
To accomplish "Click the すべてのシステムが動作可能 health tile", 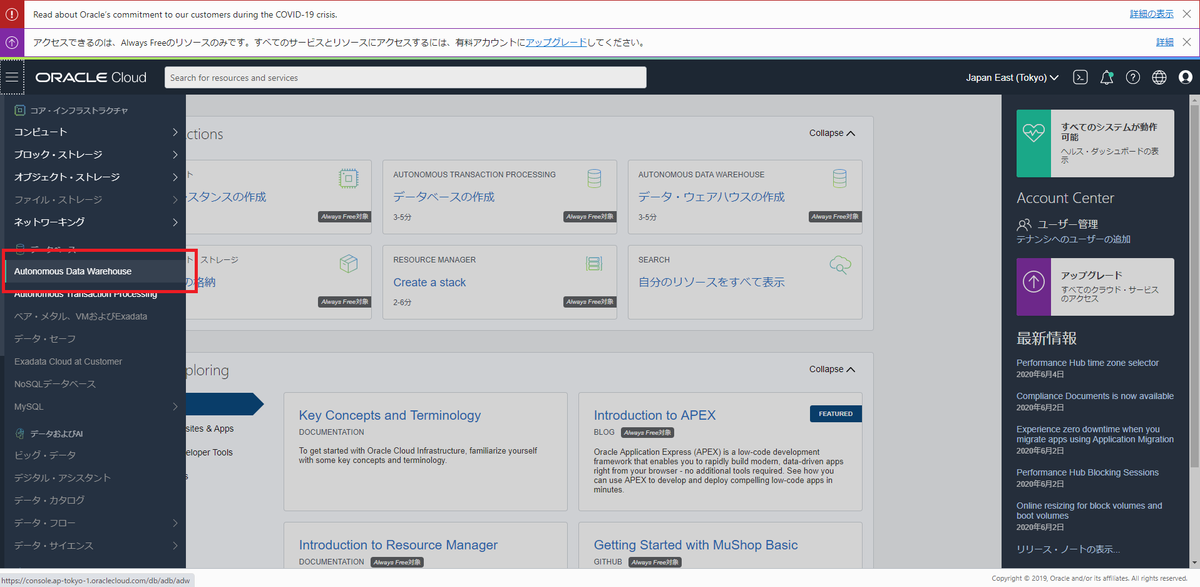I will [1096, 143].
